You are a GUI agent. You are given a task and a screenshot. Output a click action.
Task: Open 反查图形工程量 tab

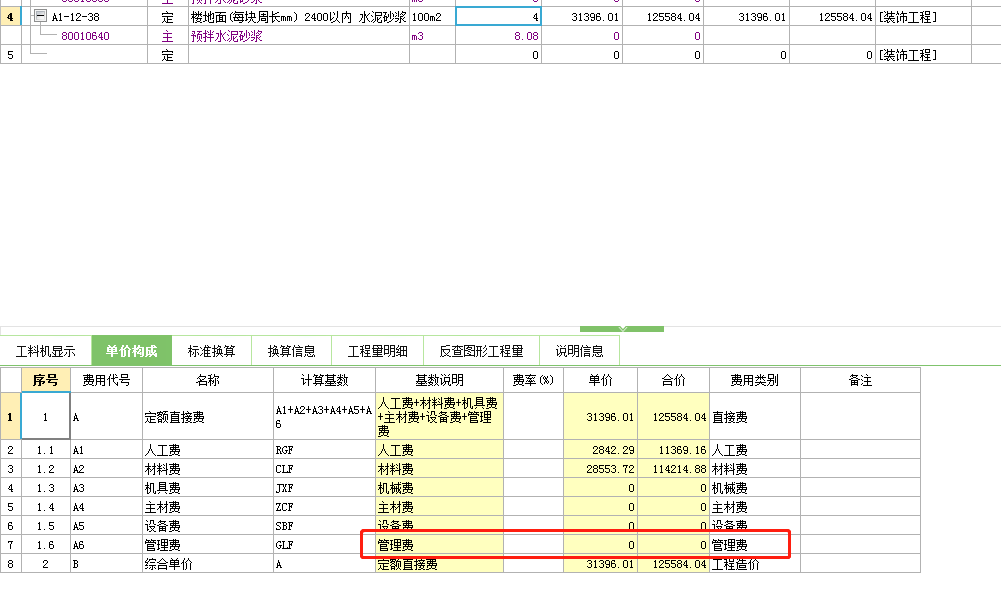coord(481,351)
